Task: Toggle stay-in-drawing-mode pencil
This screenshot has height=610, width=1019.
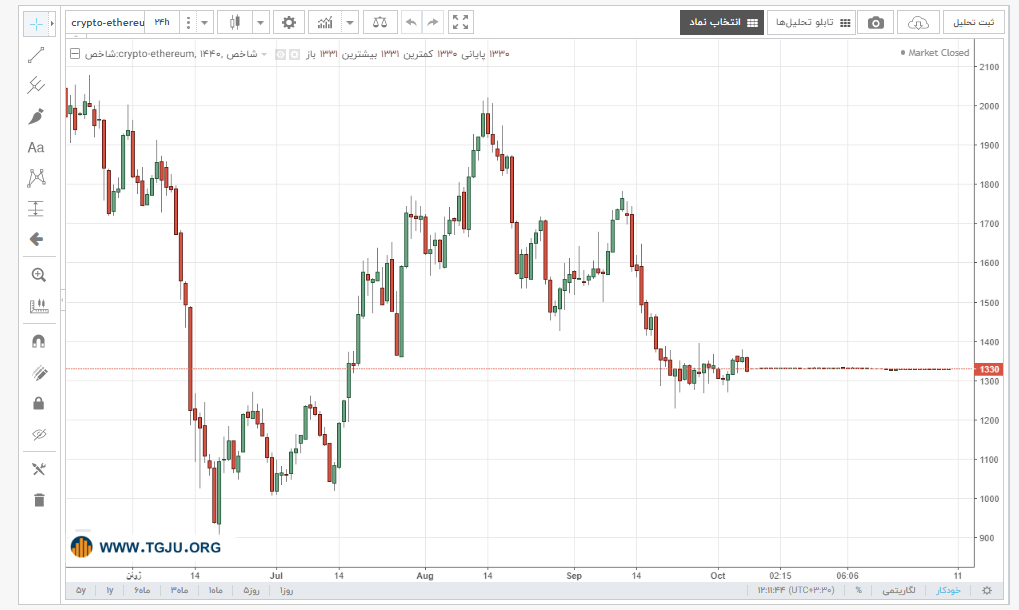Action: click(x=39, y=373)
